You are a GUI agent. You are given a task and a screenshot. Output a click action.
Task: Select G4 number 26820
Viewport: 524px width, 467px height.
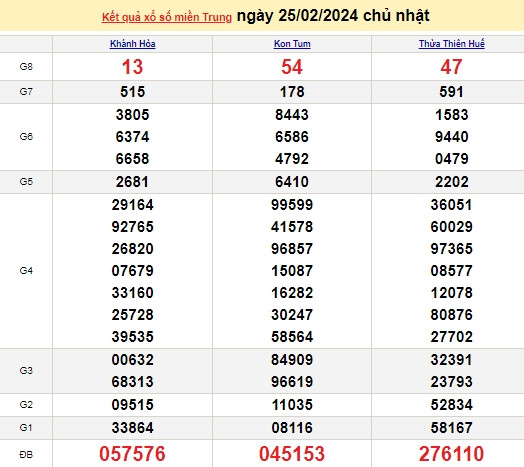pos(133,249)
